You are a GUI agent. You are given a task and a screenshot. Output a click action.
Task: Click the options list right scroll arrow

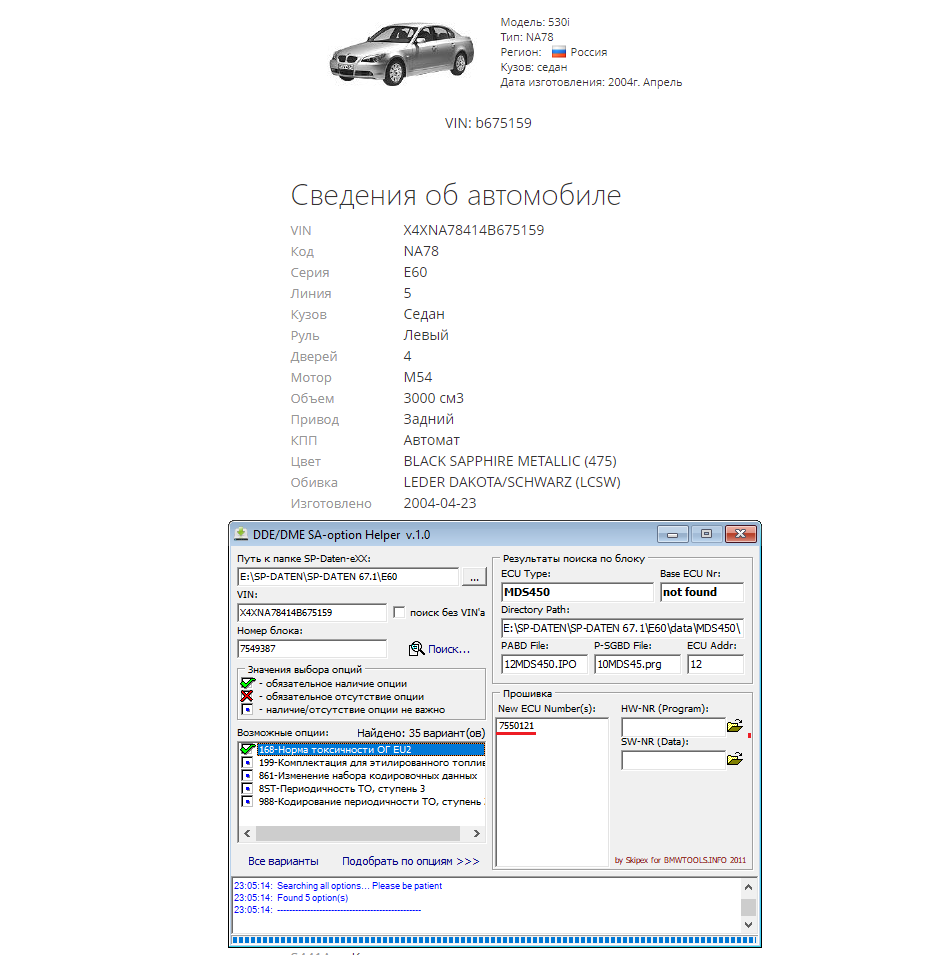pyautogui.click(x=476, y=833)
